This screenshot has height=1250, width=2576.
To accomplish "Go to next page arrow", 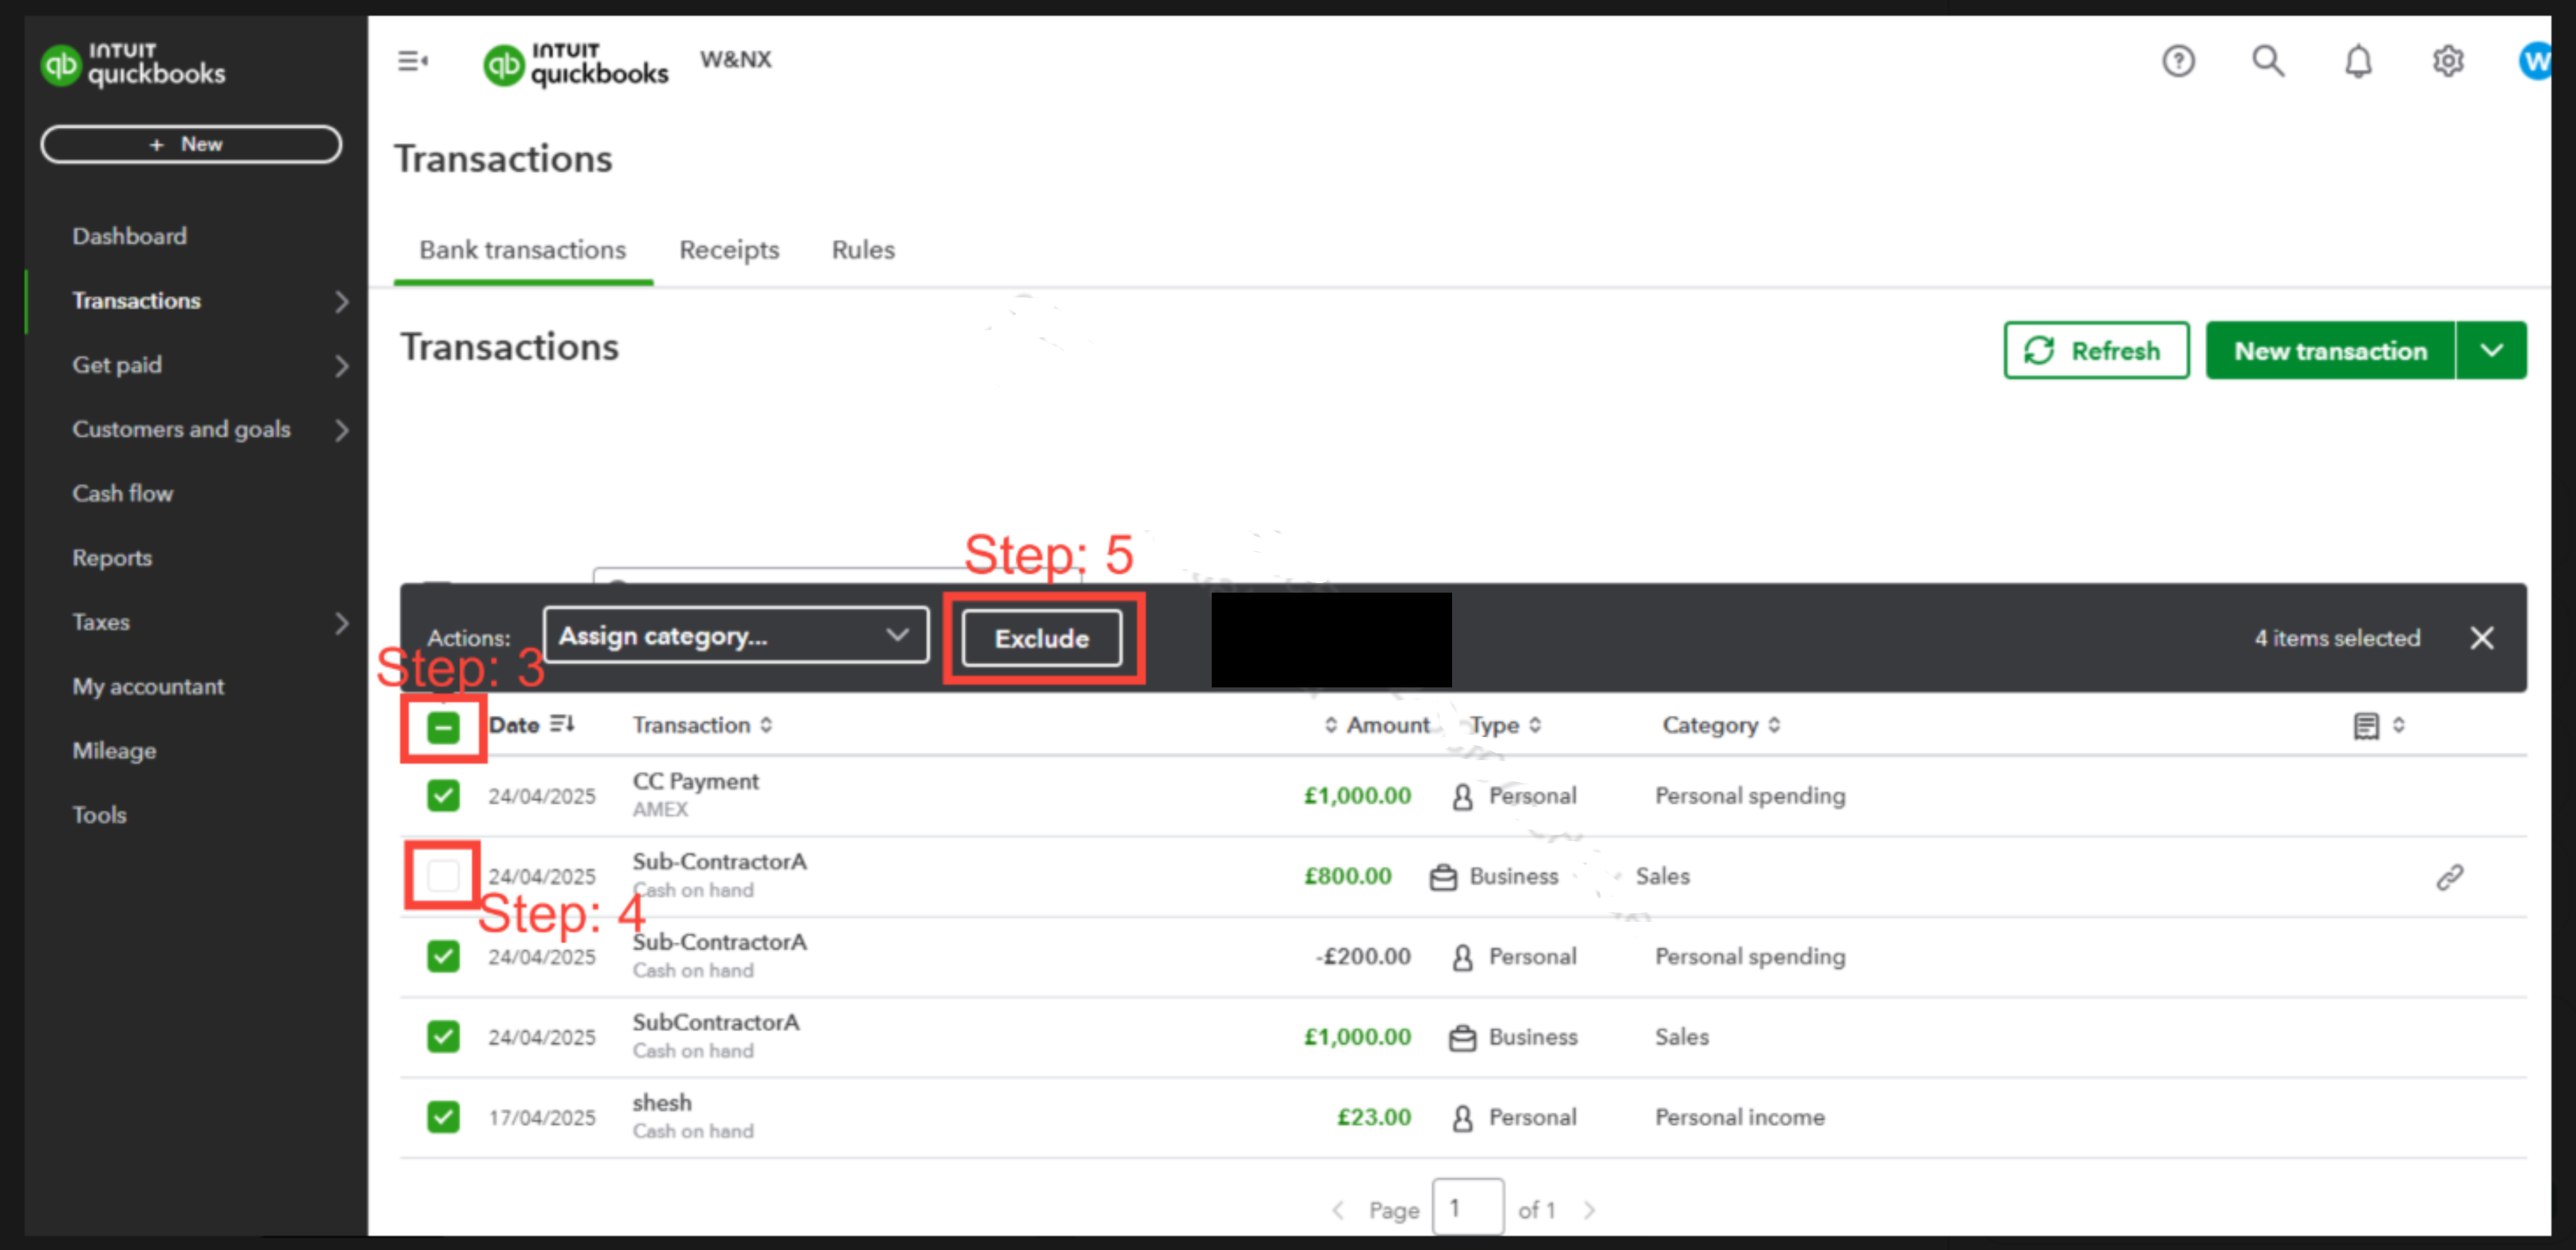I will point(1589,1210).
